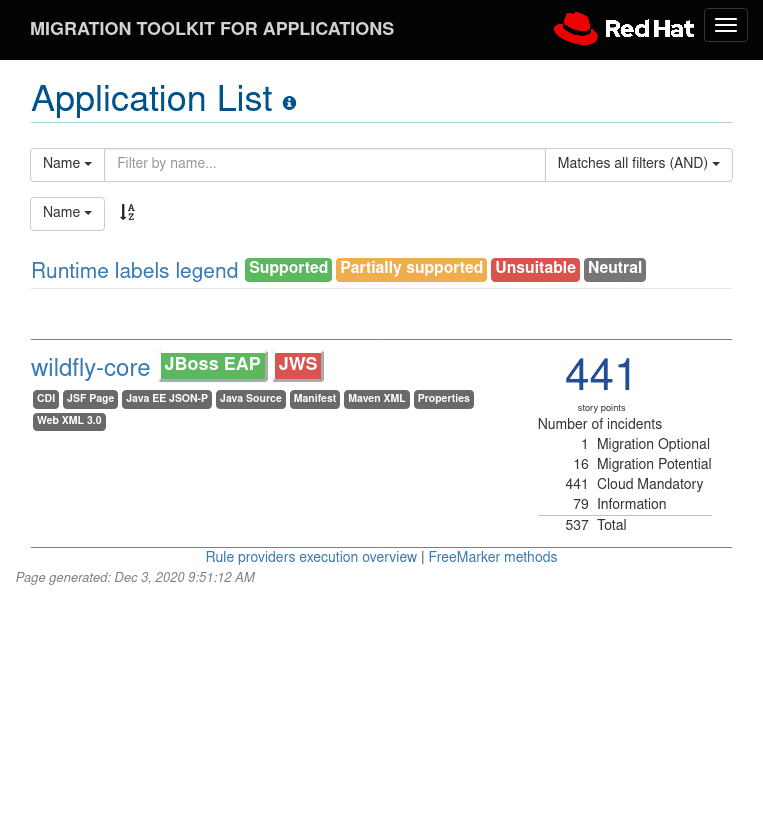The height and width of the screenshot is (837, 763).
Task: Click the JWS runtime label
Action: (x=298, y=366)
